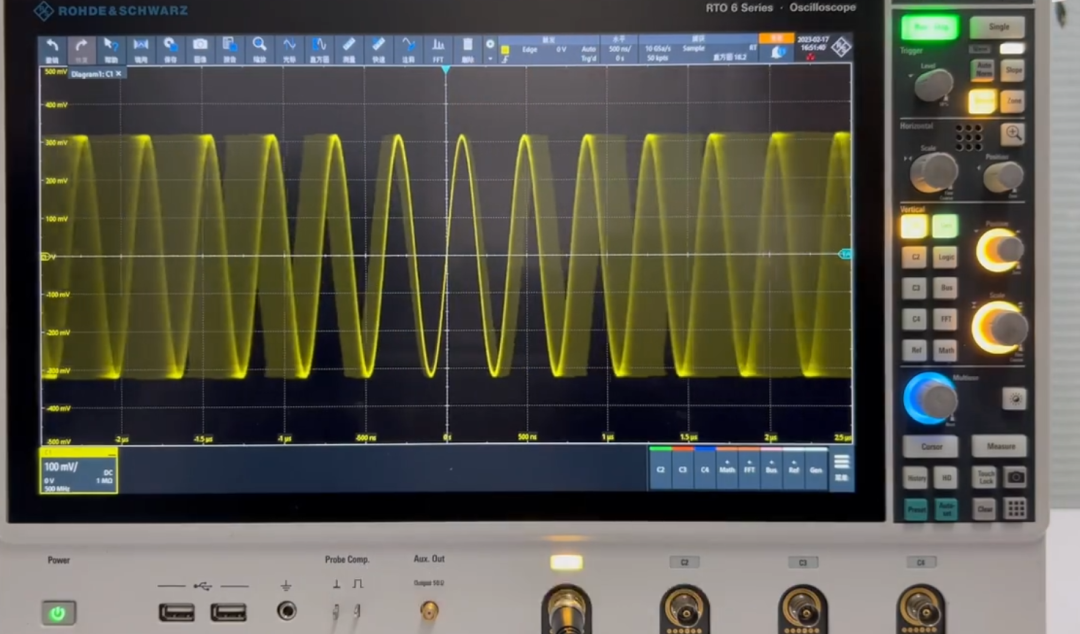Open the C1 100 mV/ channel settings box
This screenshot has height=634, width=1080.
click(79, 471)
